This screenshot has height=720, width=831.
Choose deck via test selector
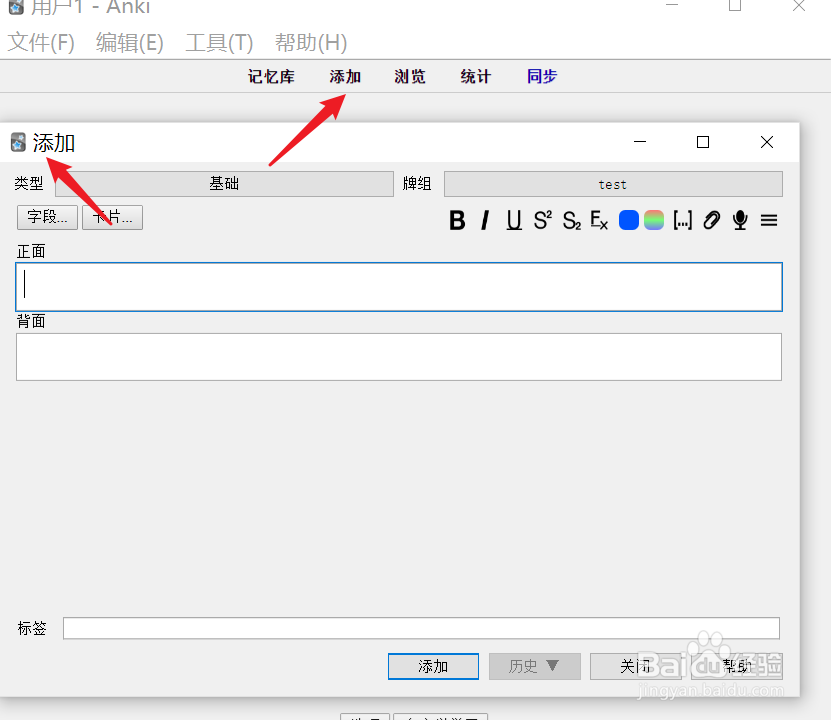pyautogui.click(x=613, y=184)
